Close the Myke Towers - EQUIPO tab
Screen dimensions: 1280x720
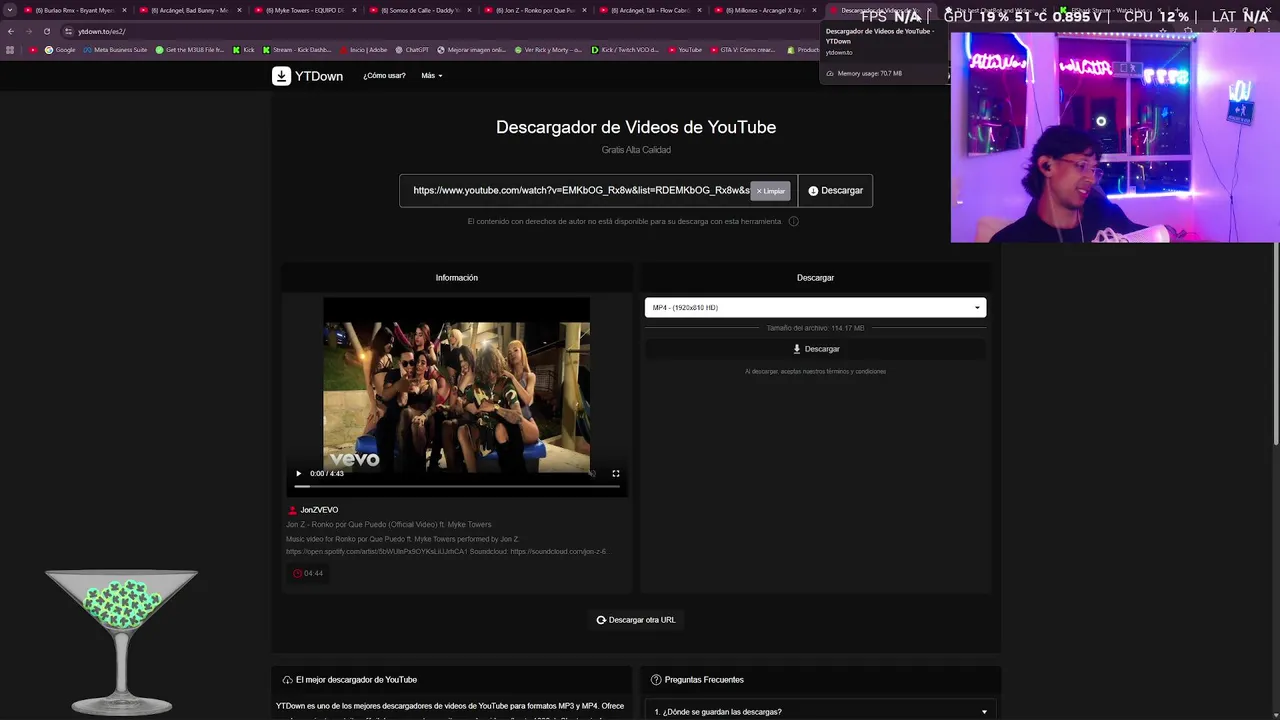[354, 10]
